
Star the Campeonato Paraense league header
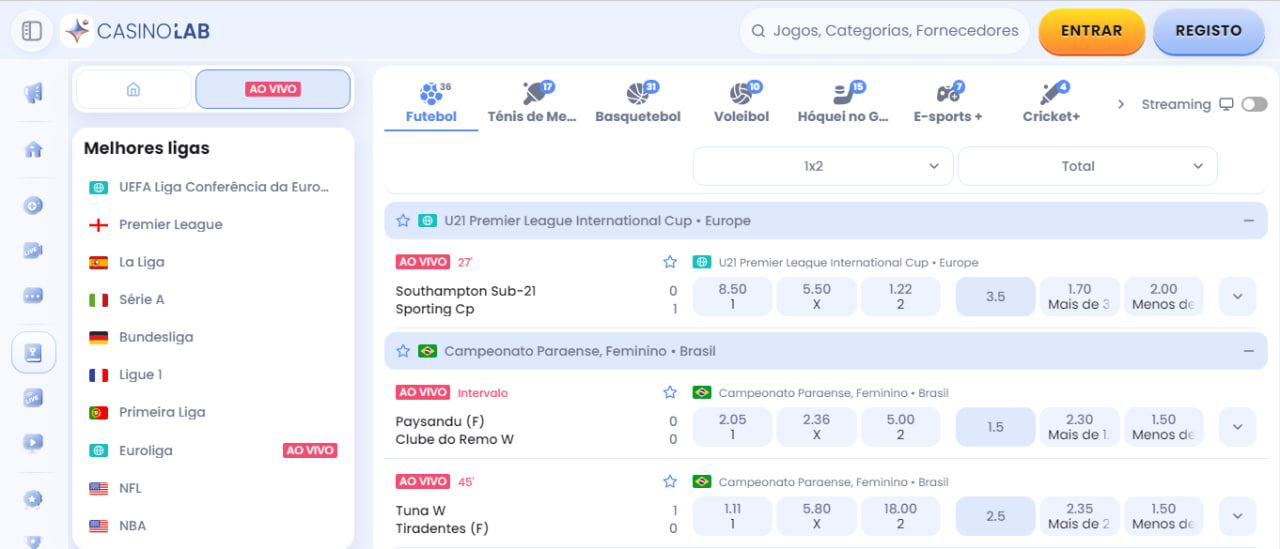click(x=403, y=351)
